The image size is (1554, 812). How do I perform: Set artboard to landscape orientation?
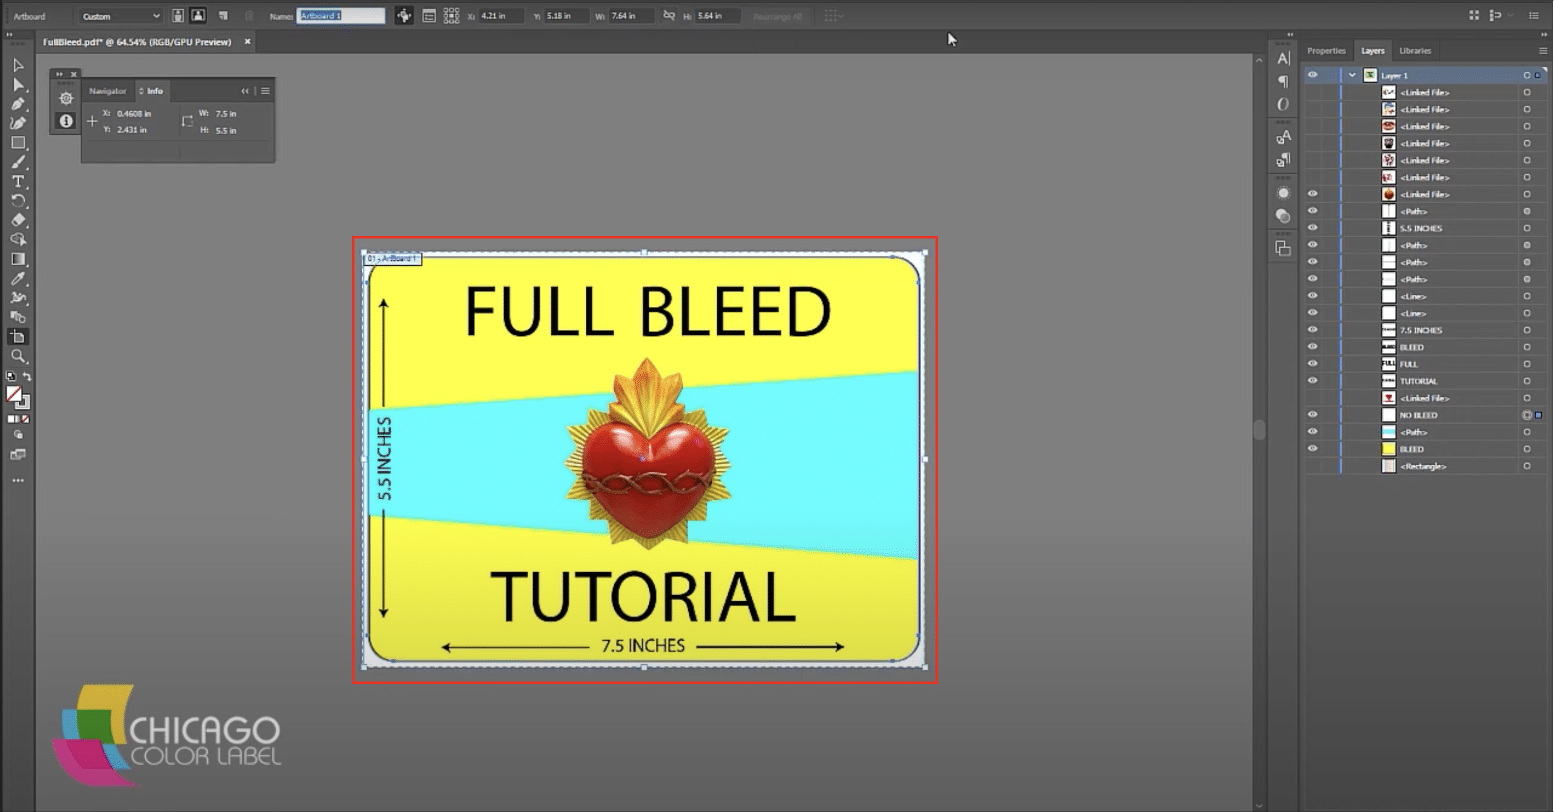coord(198,16)
